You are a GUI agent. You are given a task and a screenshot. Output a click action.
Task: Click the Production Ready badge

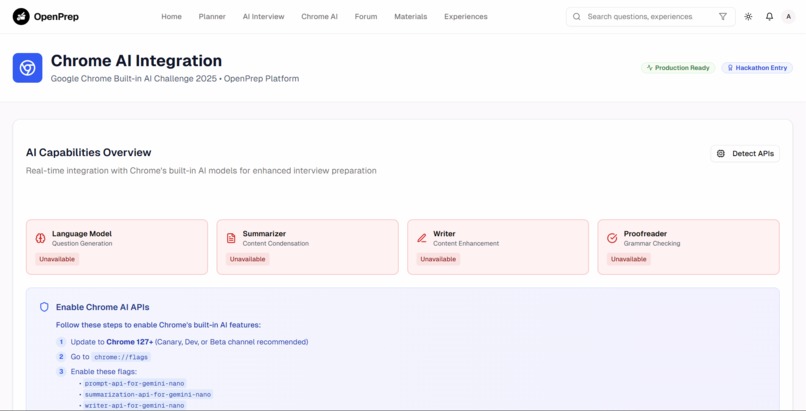pos(678,68)
